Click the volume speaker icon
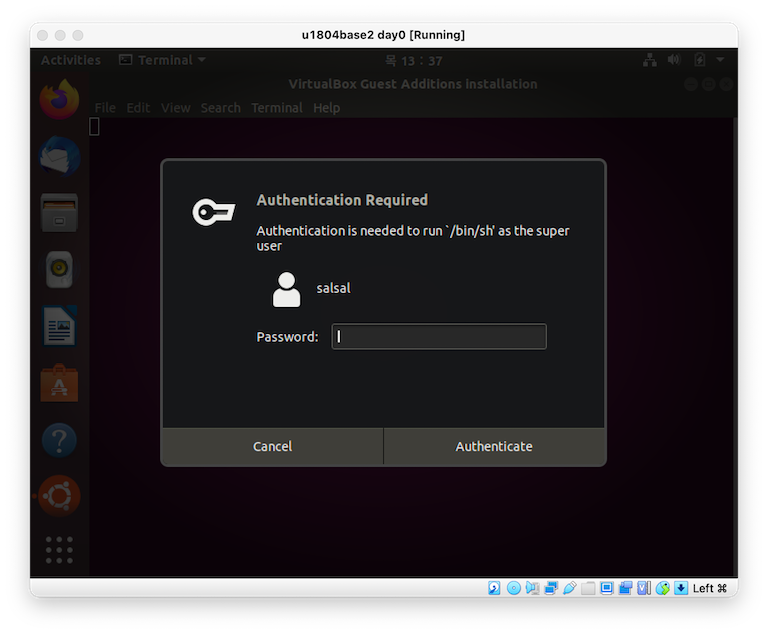The height and width of the screenshot is (634, 768). (674, 60)
